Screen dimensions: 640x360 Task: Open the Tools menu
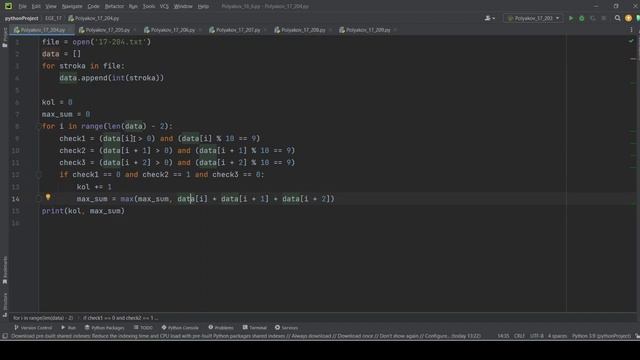coord(149,7)
